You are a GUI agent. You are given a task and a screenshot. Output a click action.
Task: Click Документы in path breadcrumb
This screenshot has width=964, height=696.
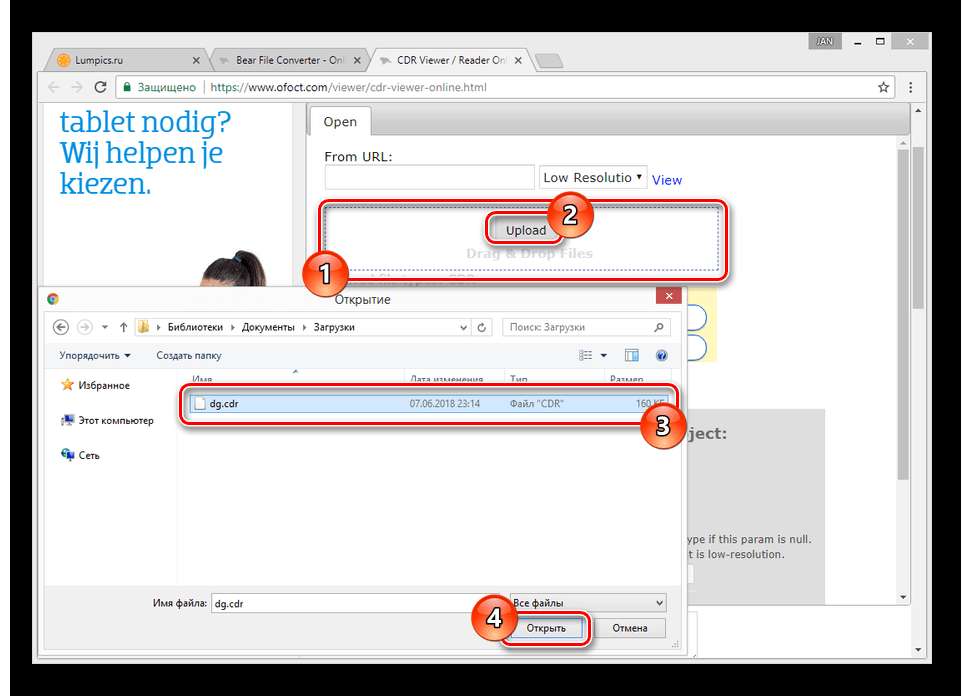click(268, 327)
